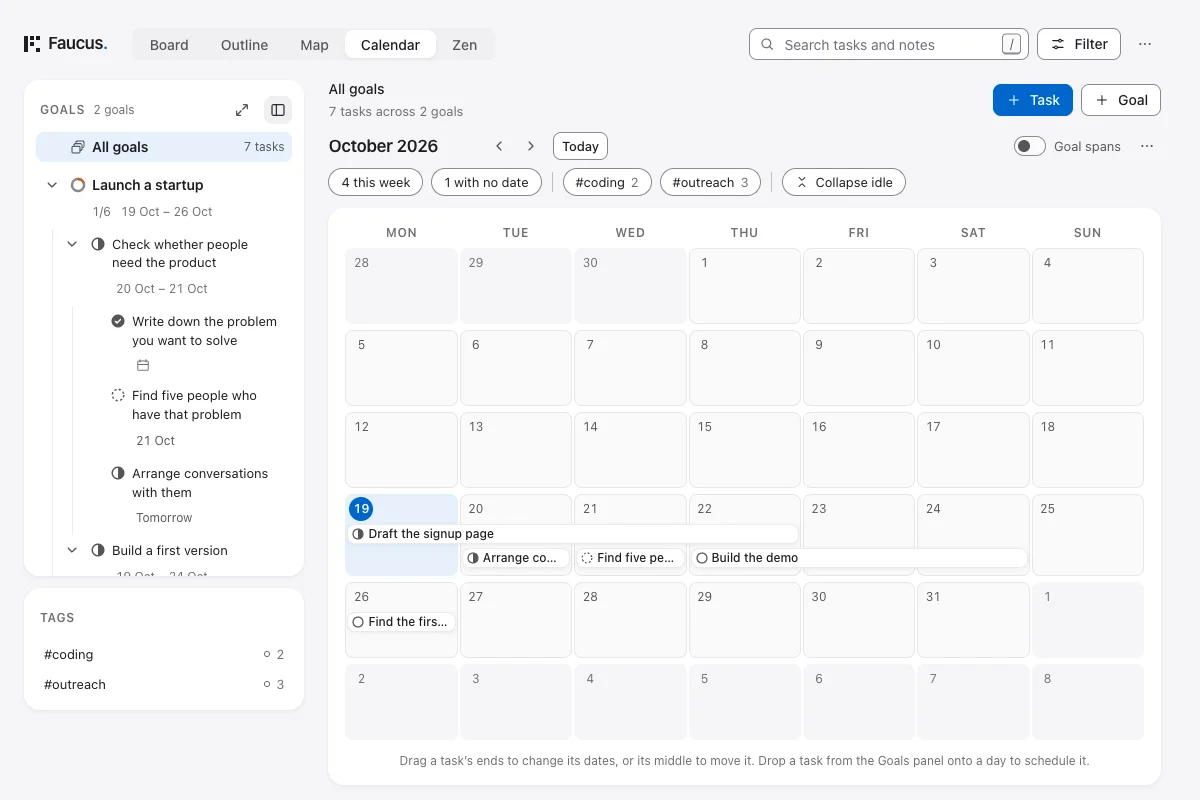Select the day cell for 31

pos(973,620)
